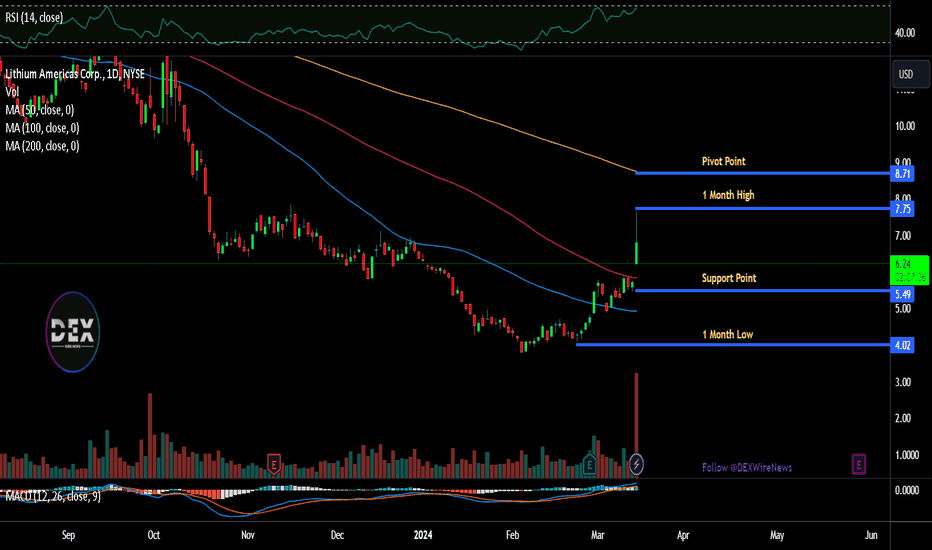The image size is (932, 550).
Task: Click the 10.00 price axis label
Action: [x=905, y=126]
